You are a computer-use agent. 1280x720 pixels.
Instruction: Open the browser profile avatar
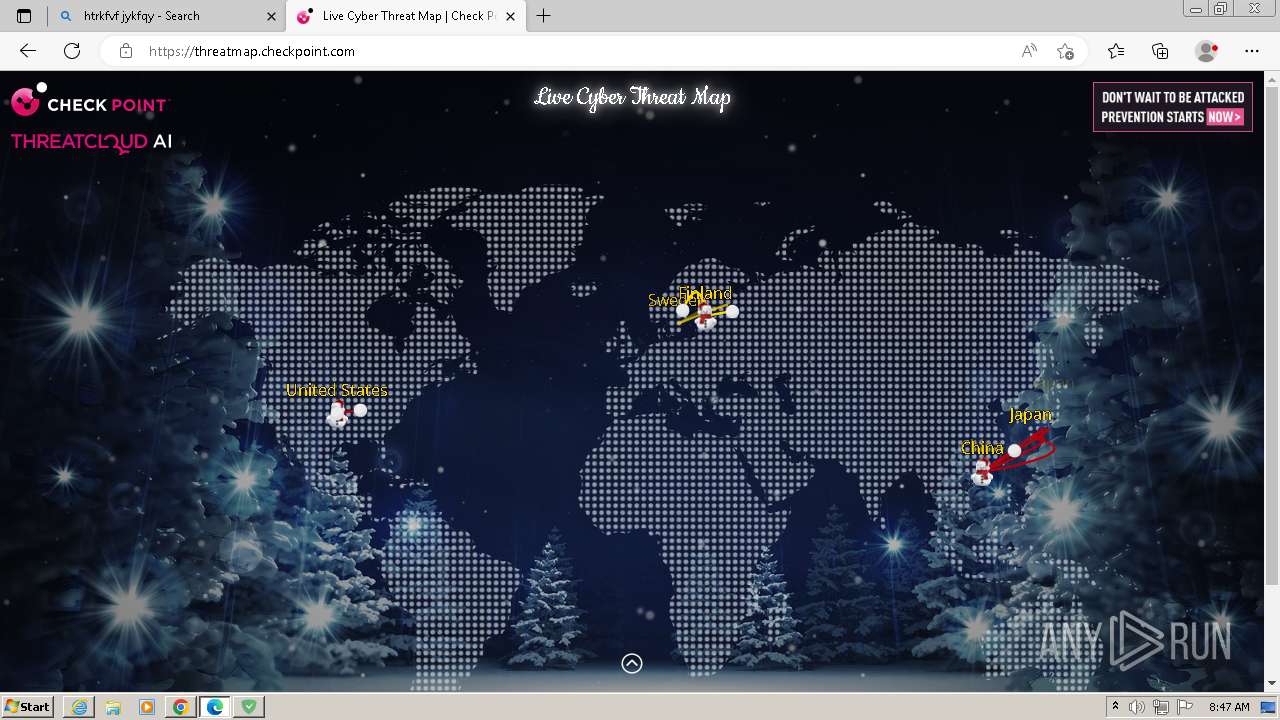click(1207, 51)
